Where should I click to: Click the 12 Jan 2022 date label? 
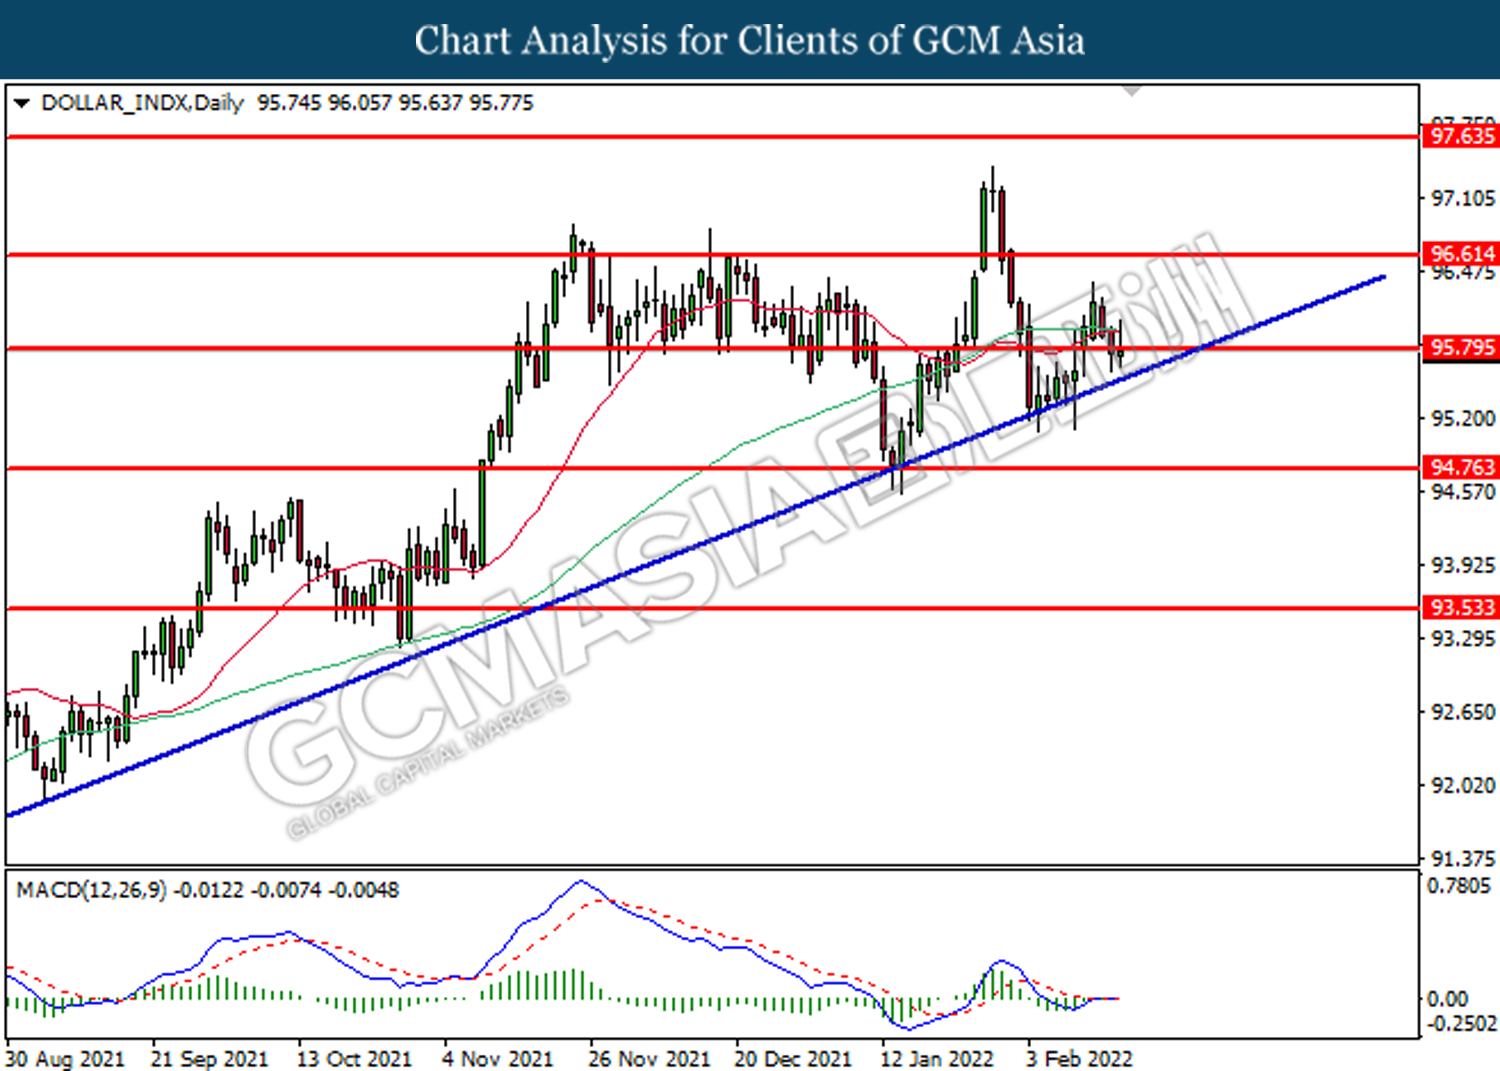tap(937, 1059)
